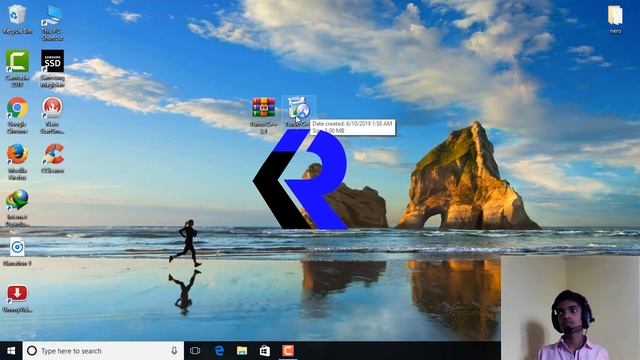Switch to Camtasia recorder in taskbar
The width and height of the screenshot is (640, 360).
point(288,351)
